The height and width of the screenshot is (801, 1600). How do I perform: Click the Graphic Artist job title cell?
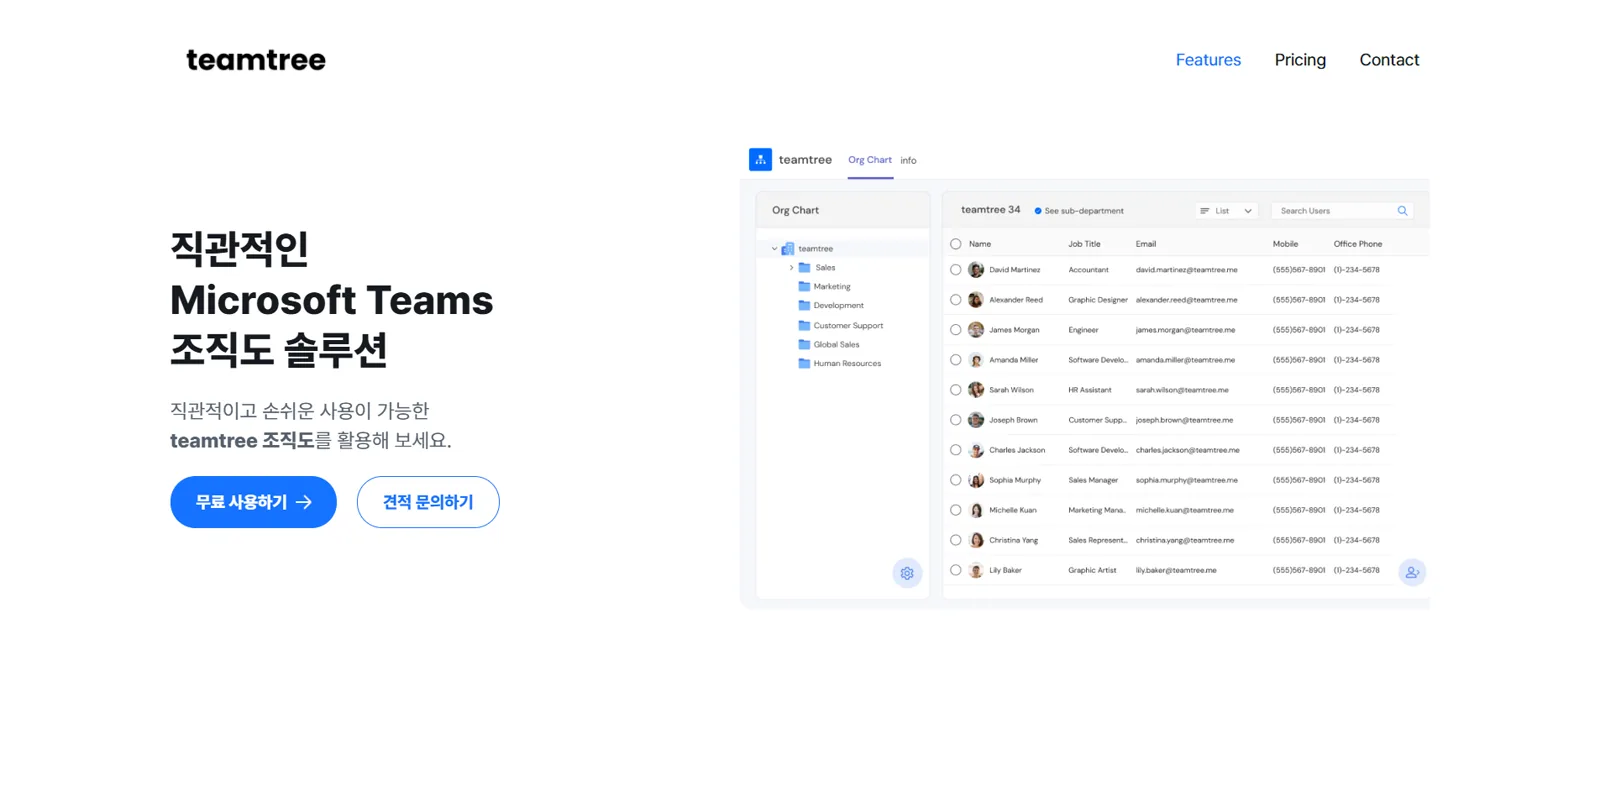pyautogui.click(x=1092, y=570)
